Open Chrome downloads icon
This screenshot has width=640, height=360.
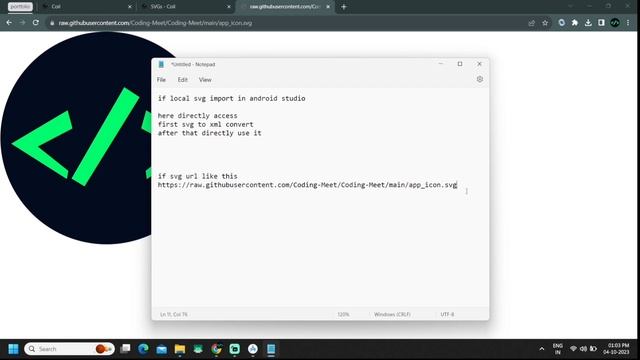click(x=588, y=23)
